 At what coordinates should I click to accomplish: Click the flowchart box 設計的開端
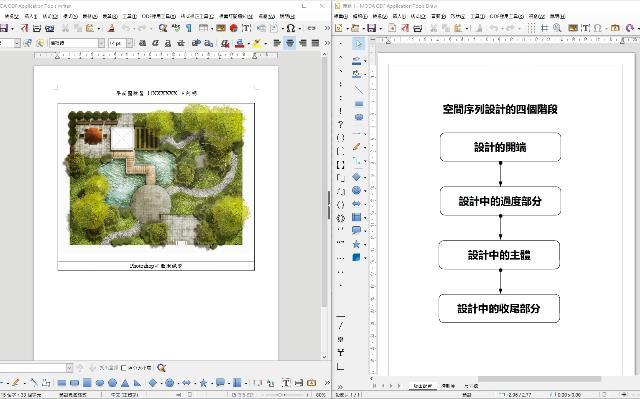pyautogui.click(x=500, y=147)
